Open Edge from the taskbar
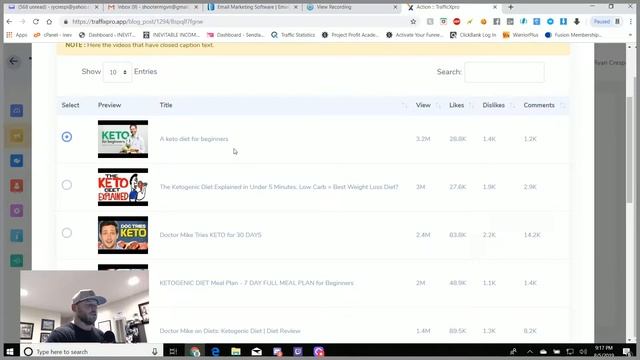 (216, 351)
